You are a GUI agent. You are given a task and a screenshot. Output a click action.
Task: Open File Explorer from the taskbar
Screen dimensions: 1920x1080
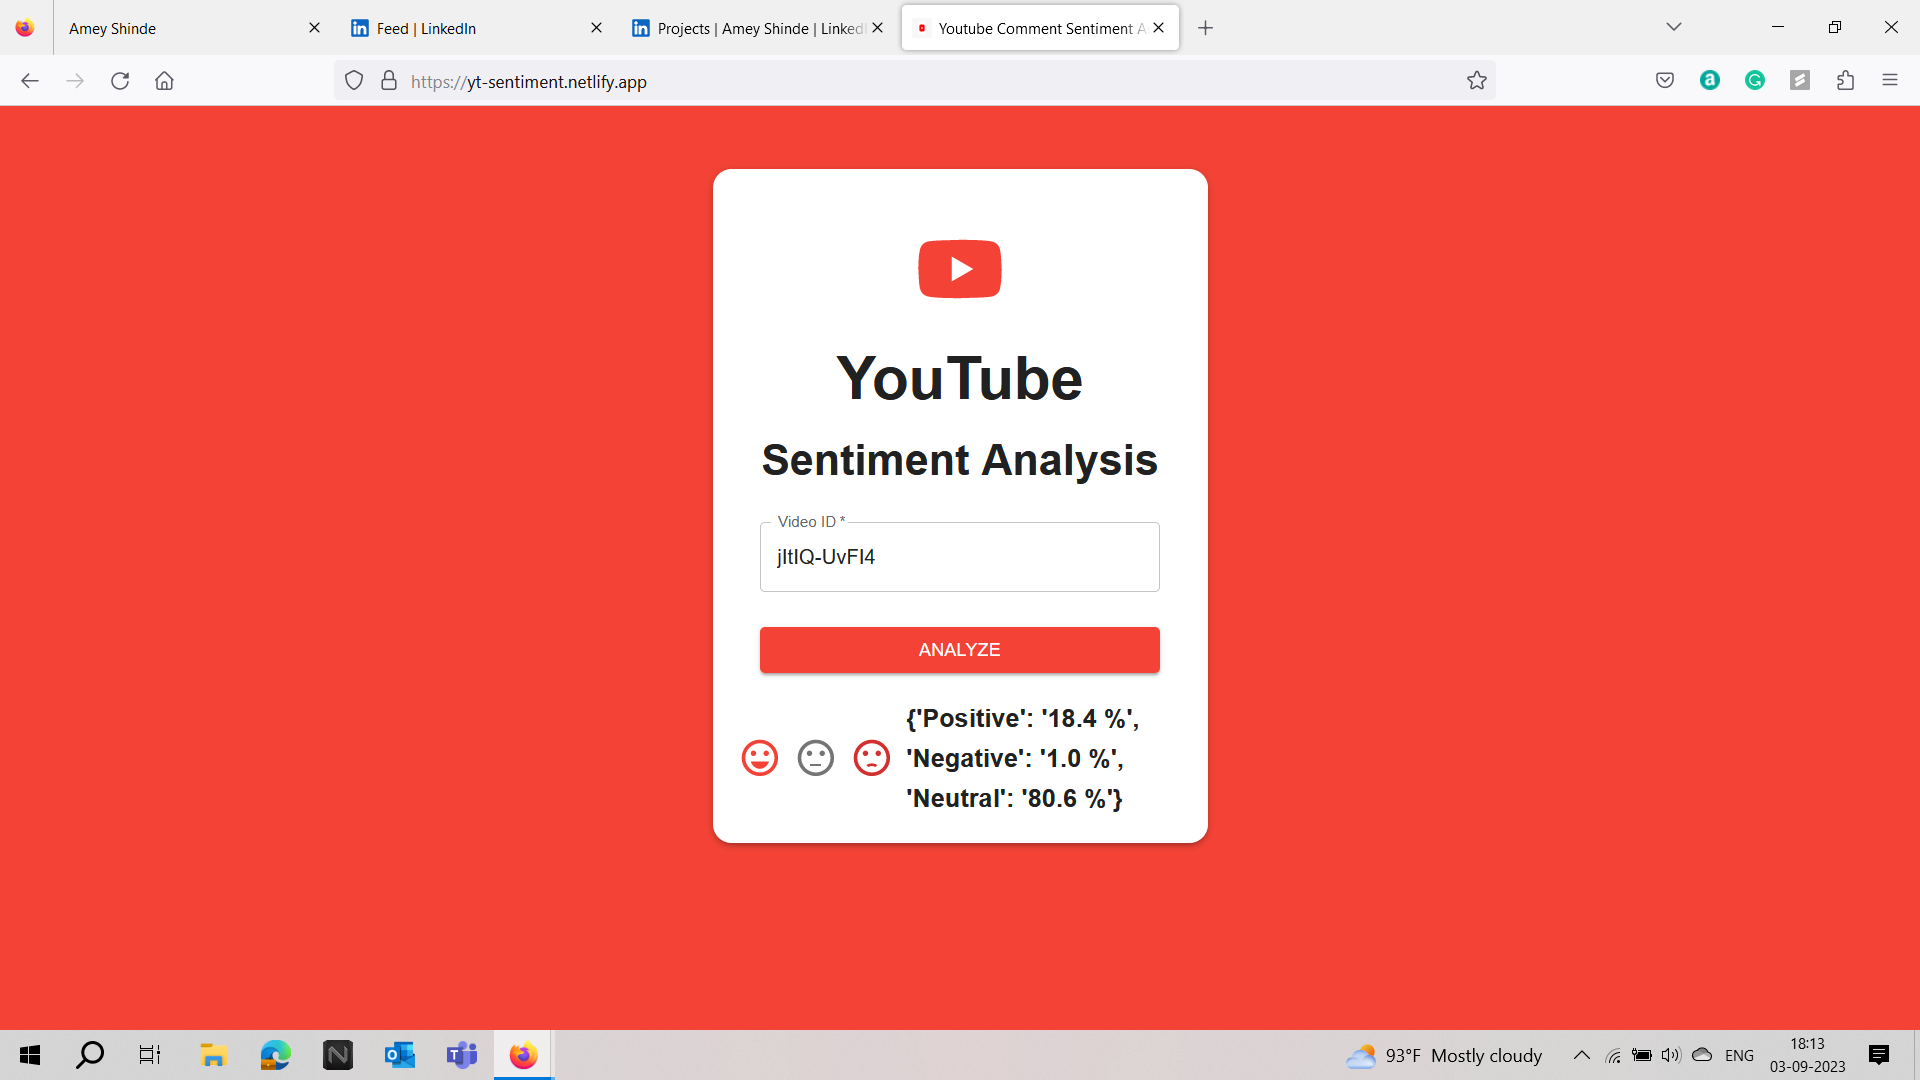[213, 1055]
